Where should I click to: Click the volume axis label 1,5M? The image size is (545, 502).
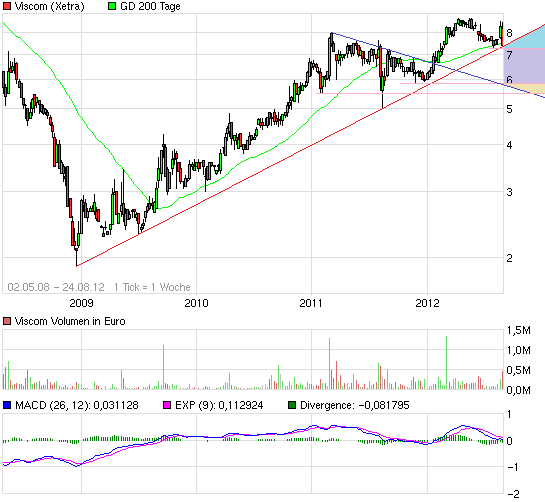click(x=519, y=330)
